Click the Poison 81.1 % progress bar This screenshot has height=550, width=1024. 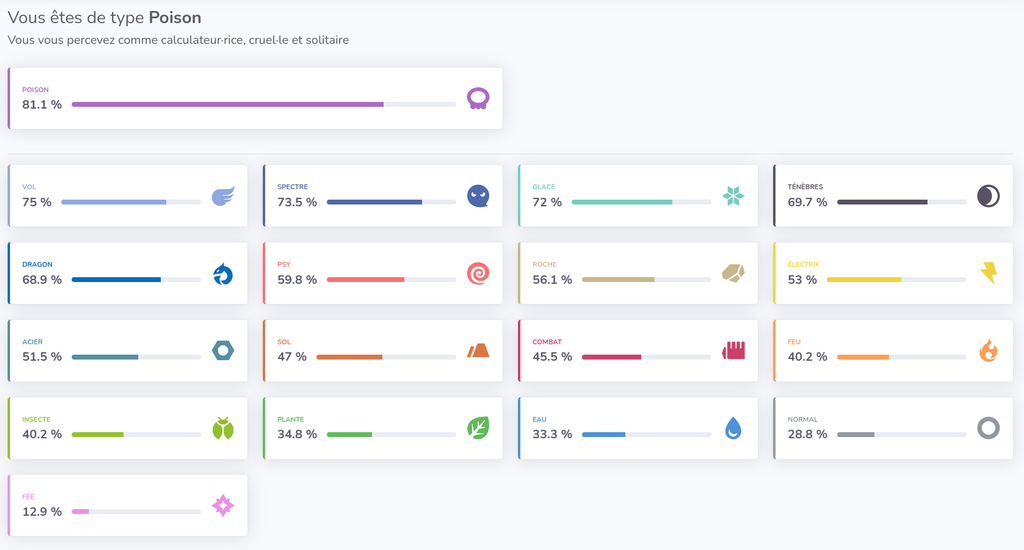263,105
